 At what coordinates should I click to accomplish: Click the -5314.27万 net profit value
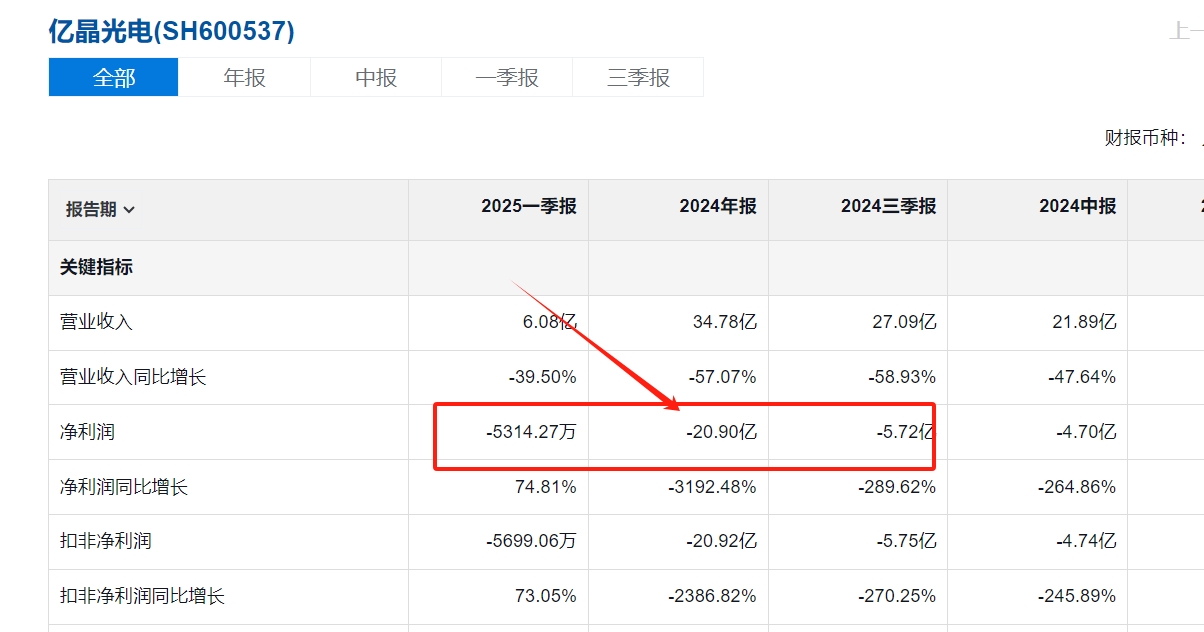tap(530, 432)
